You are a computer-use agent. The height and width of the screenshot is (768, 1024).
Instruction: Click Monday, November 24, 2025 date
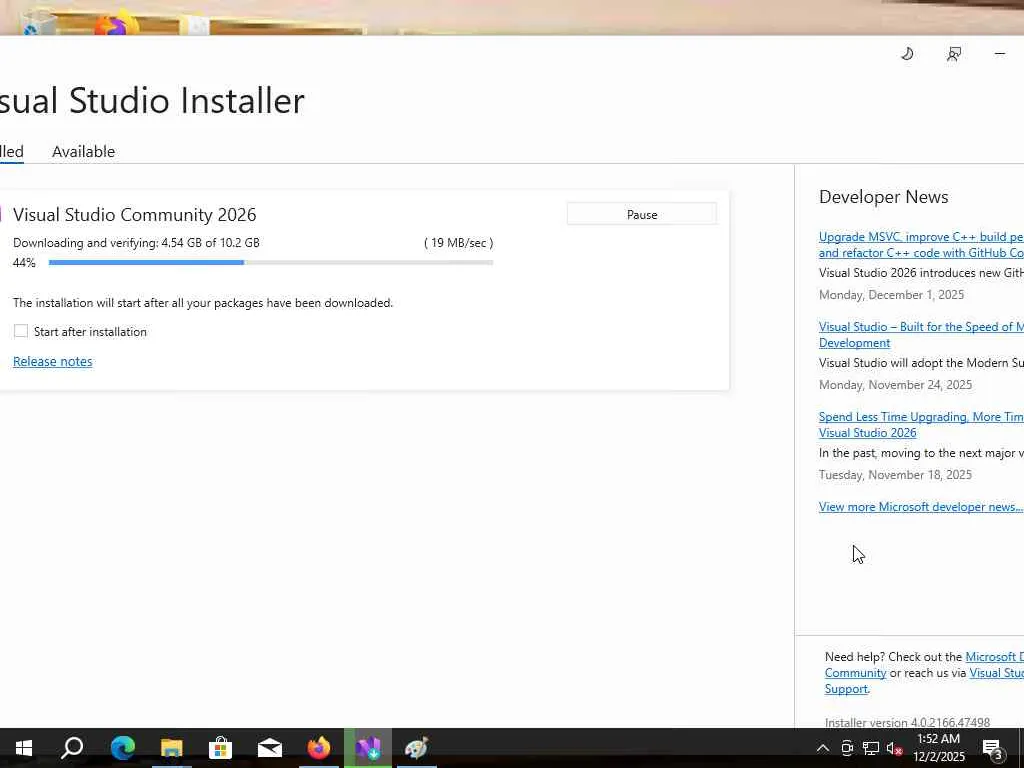(x=895, y=385)
